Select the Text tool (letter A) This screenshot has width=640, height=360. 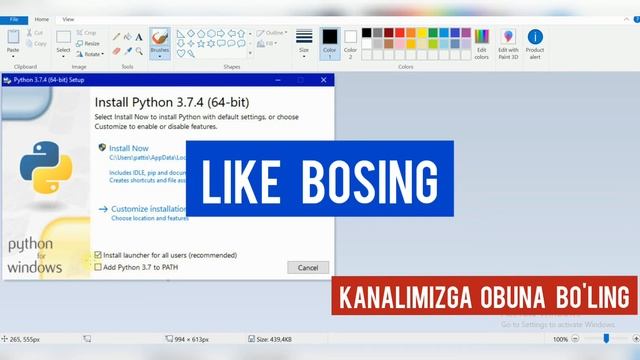click(x=139, y=37)
